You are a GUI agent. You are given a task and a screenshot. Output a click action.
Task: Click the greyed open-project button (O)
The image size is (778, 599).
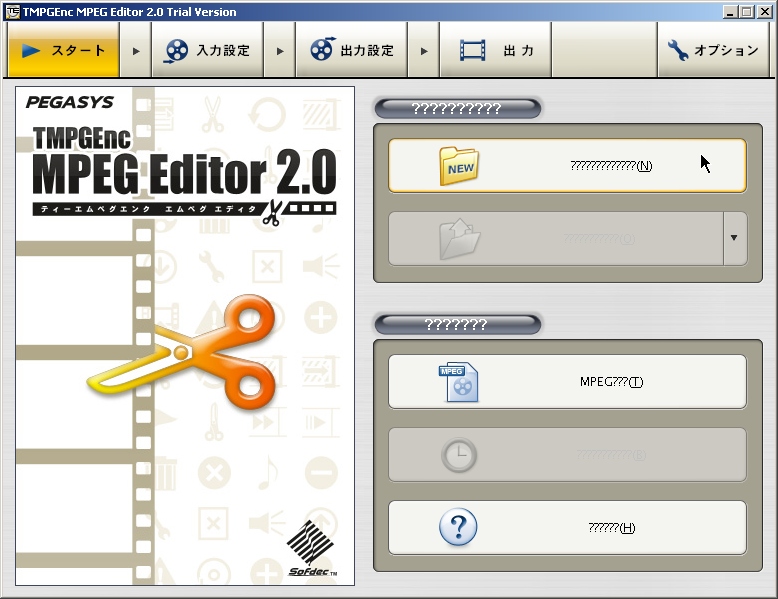coord(556,239)
